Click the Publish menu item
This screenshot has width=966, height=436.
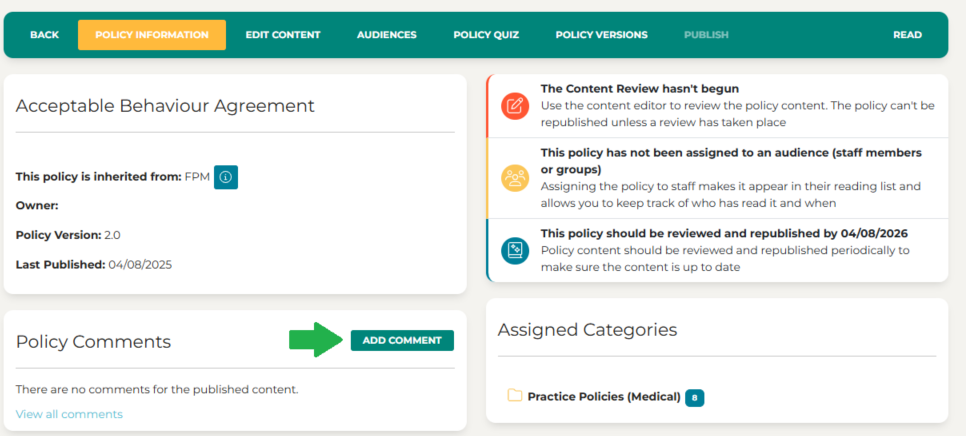coord(706,35)
